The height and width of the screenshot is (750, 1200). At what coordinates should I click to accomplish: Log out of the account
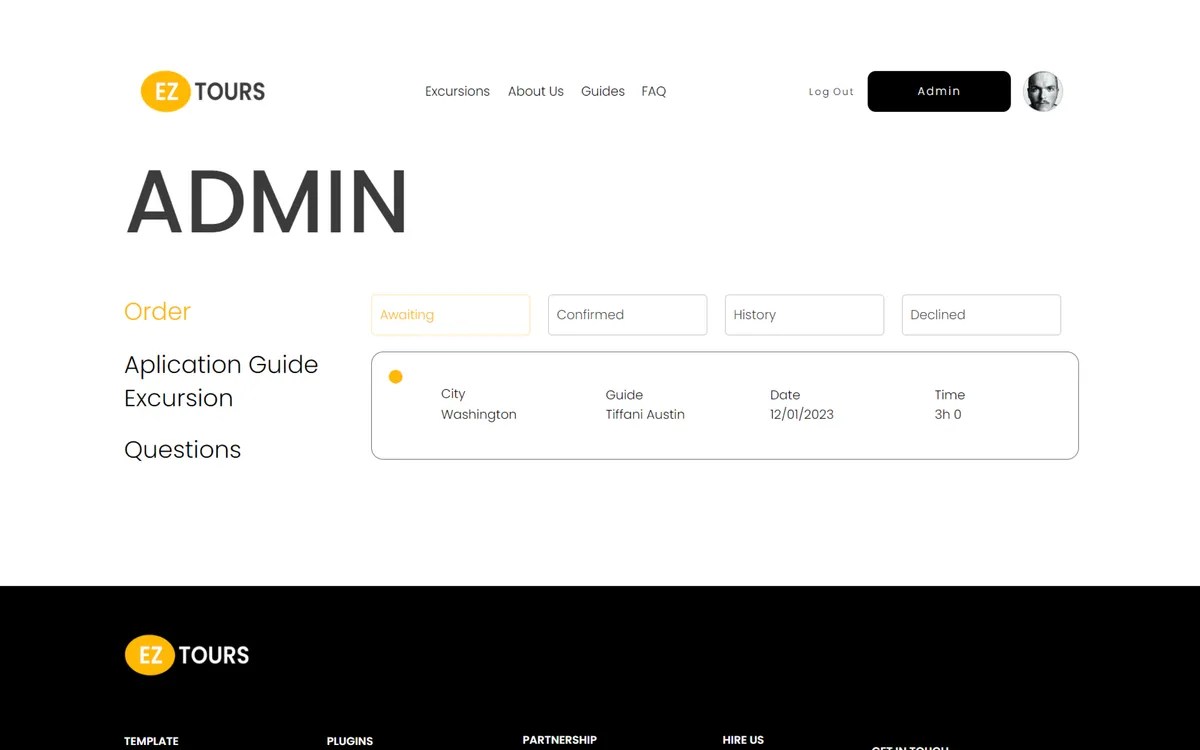(831, 92)
